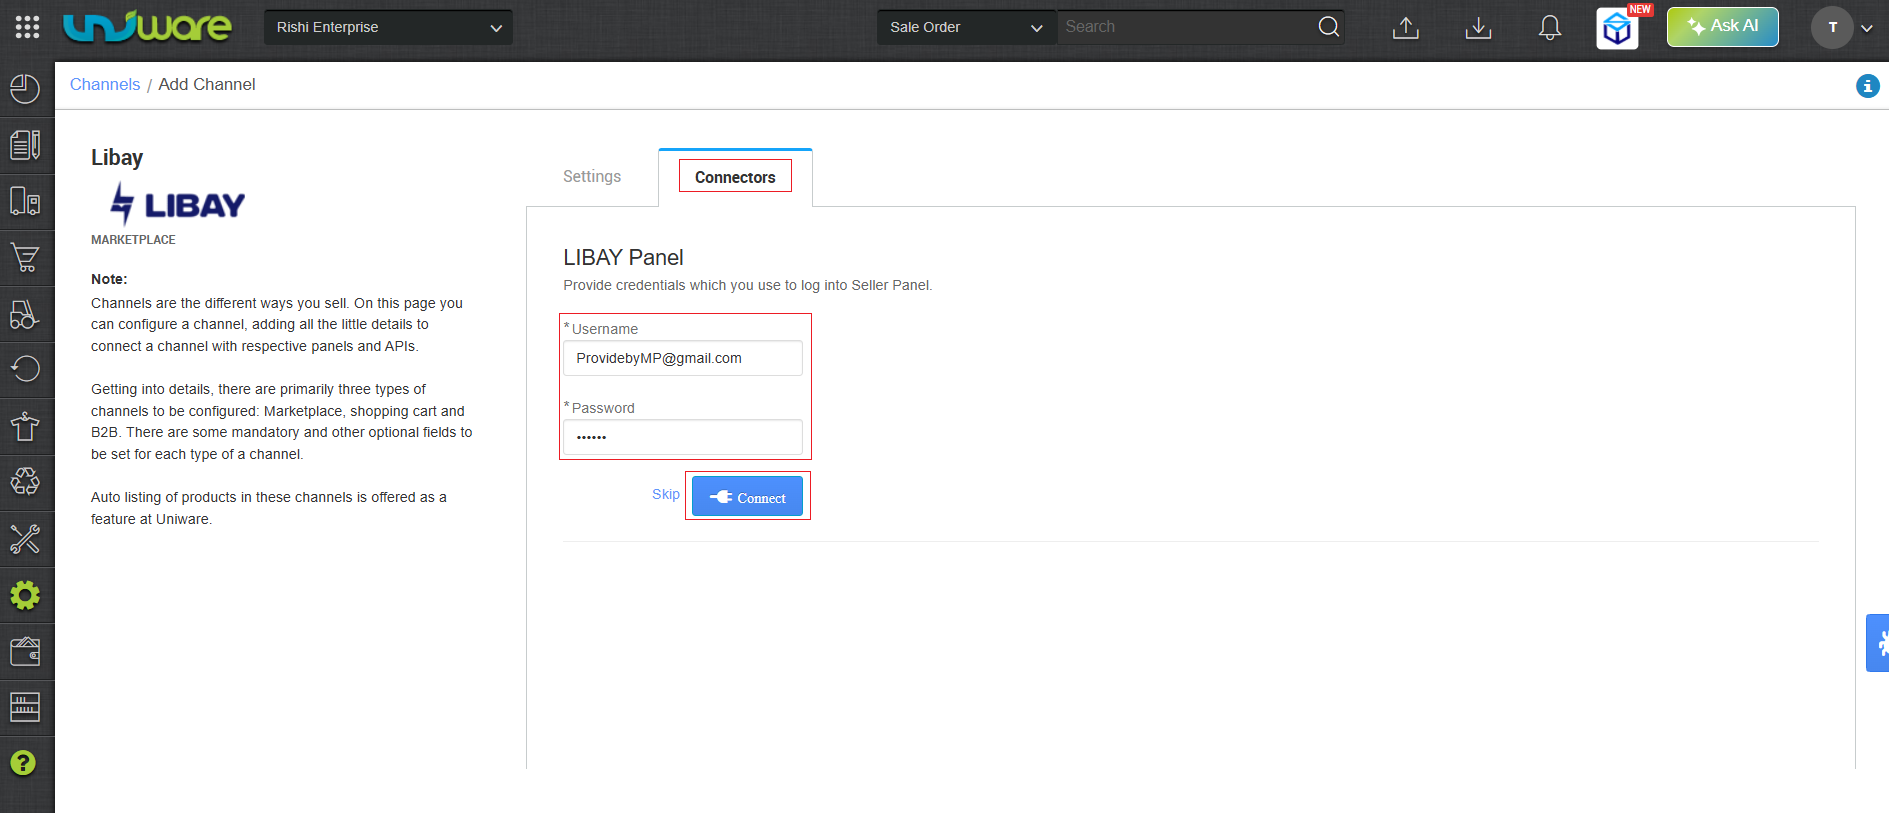Click the Uniware logo
The image size is (1889, 813).
click(x=147, y=27)
